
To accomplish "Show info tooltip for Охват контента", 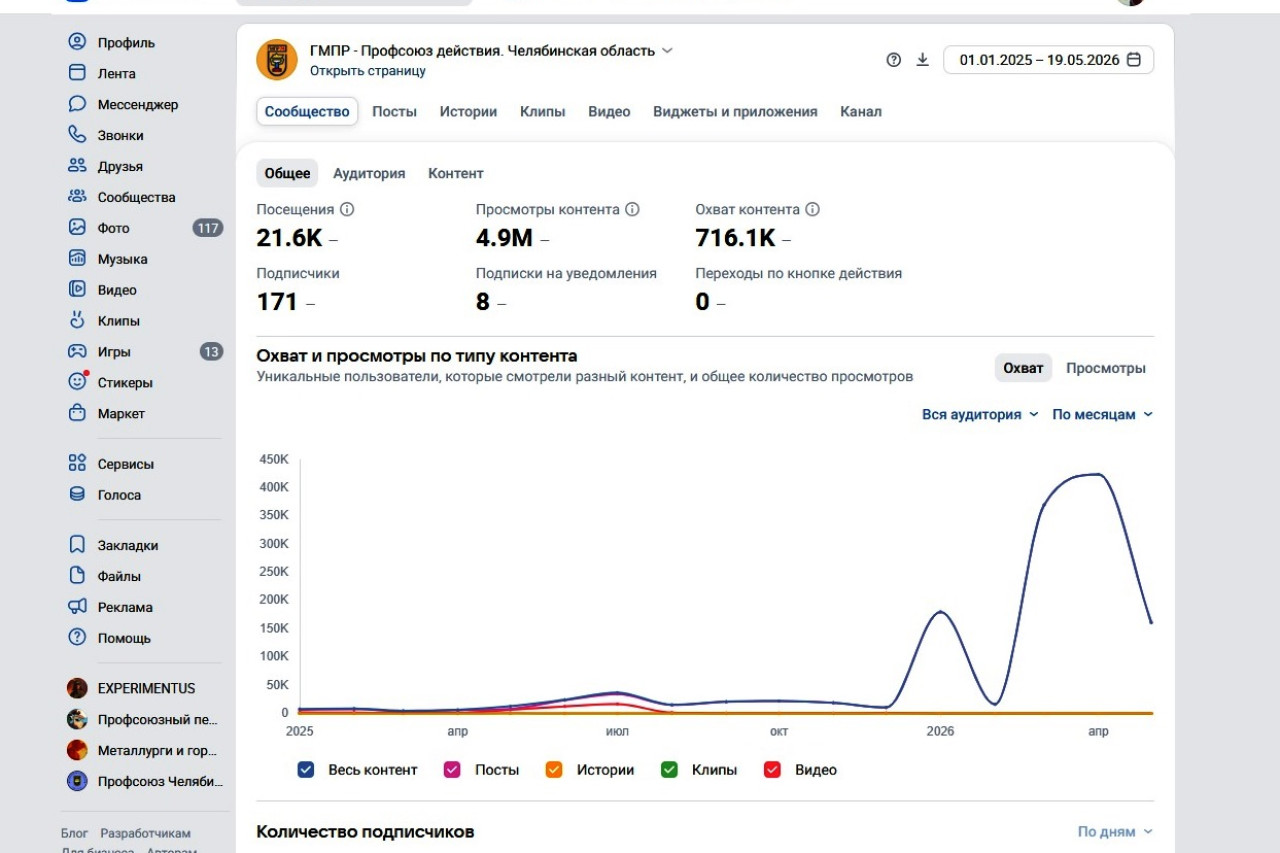I will click(813, 210).
